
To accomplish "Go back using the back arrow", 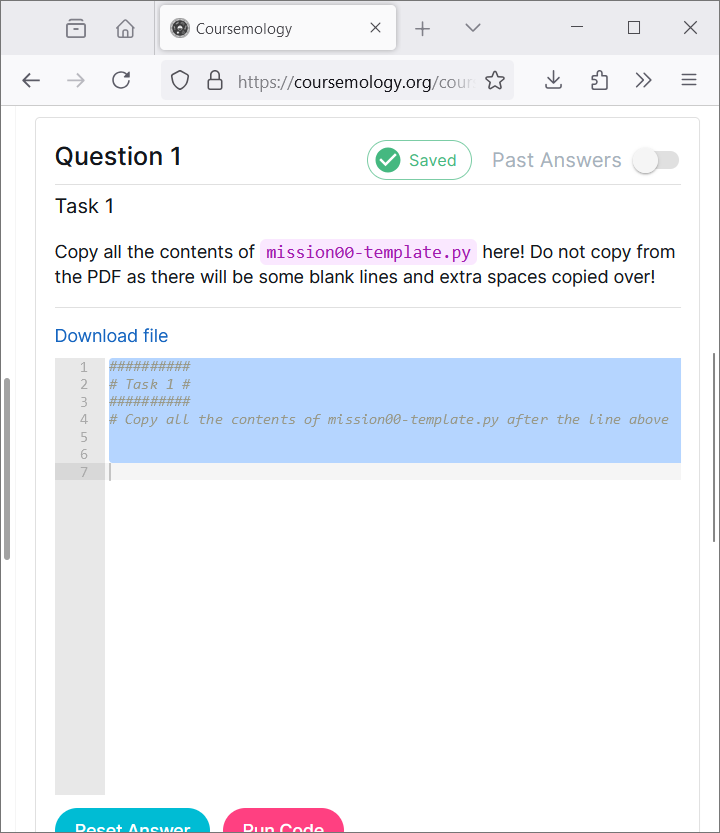I will (31, 80).
